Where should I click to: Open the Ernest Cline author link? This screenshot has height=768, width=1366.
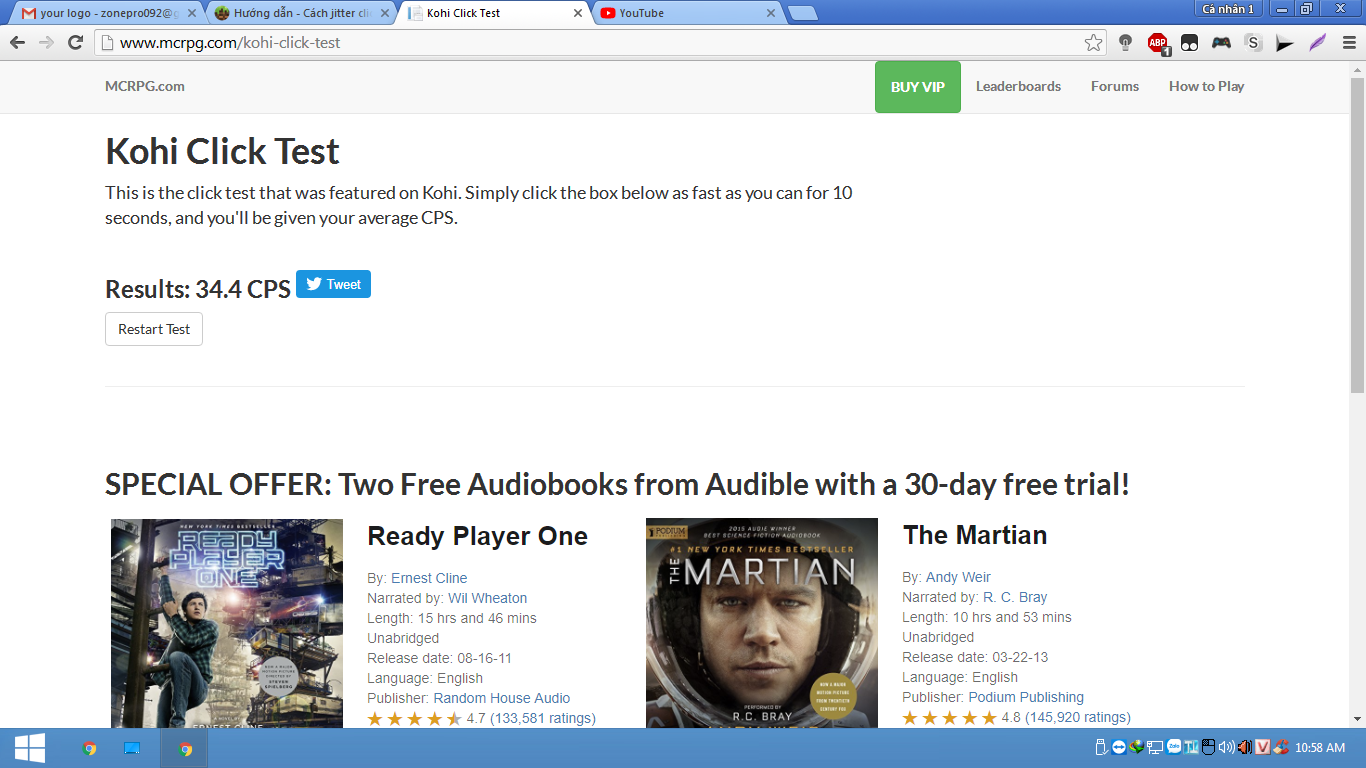click(429, 578)
